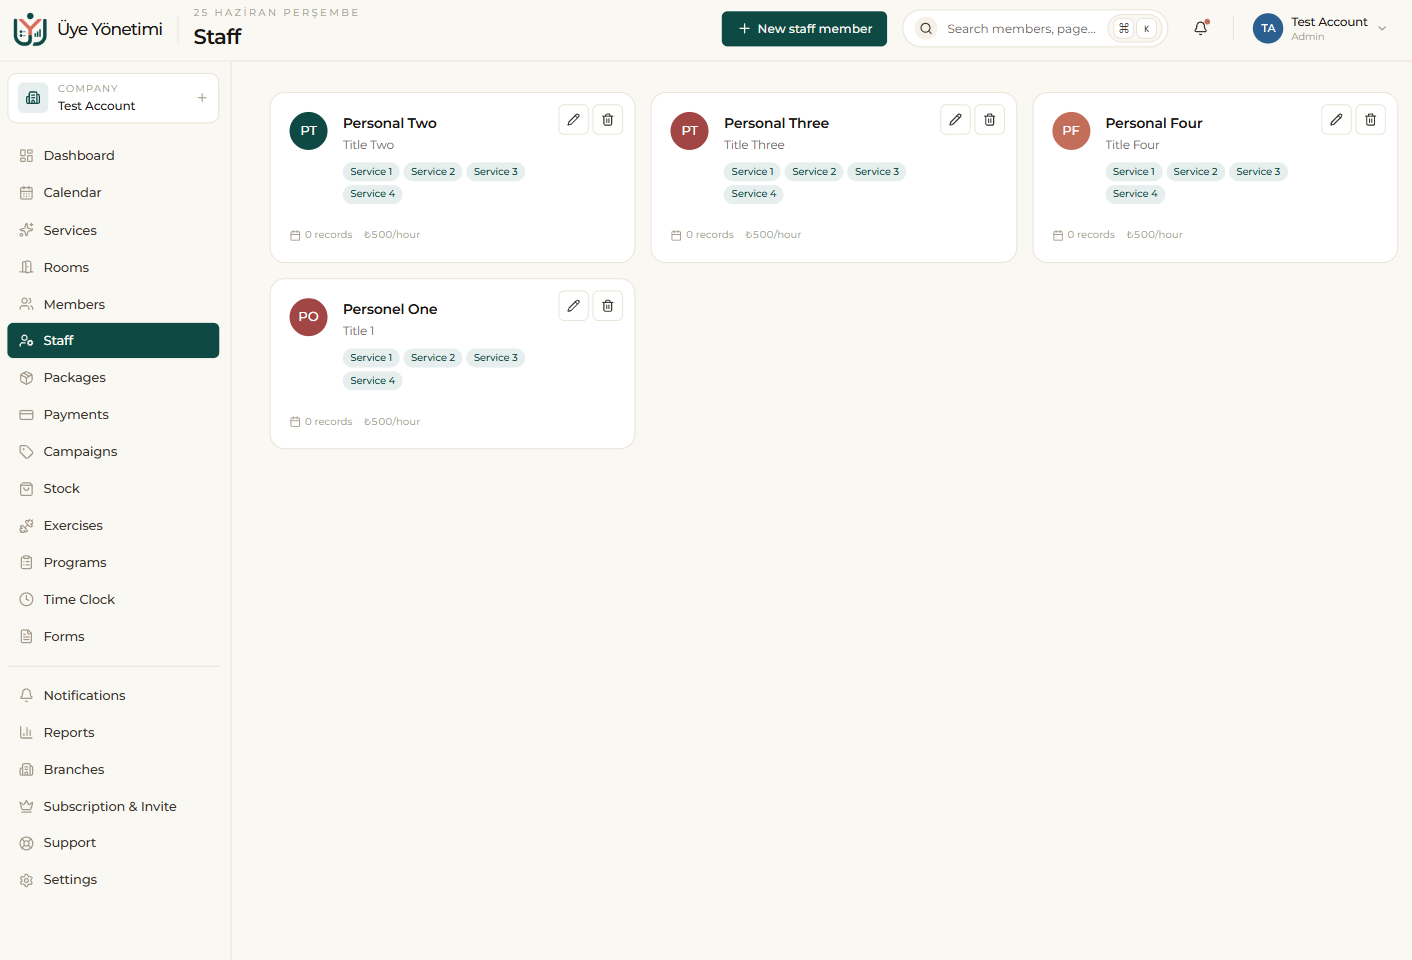1412x960 pixels.
Task: Click Service 4 tag on Personal Two card
Action: pyautogui.click(x=372, y=194)
